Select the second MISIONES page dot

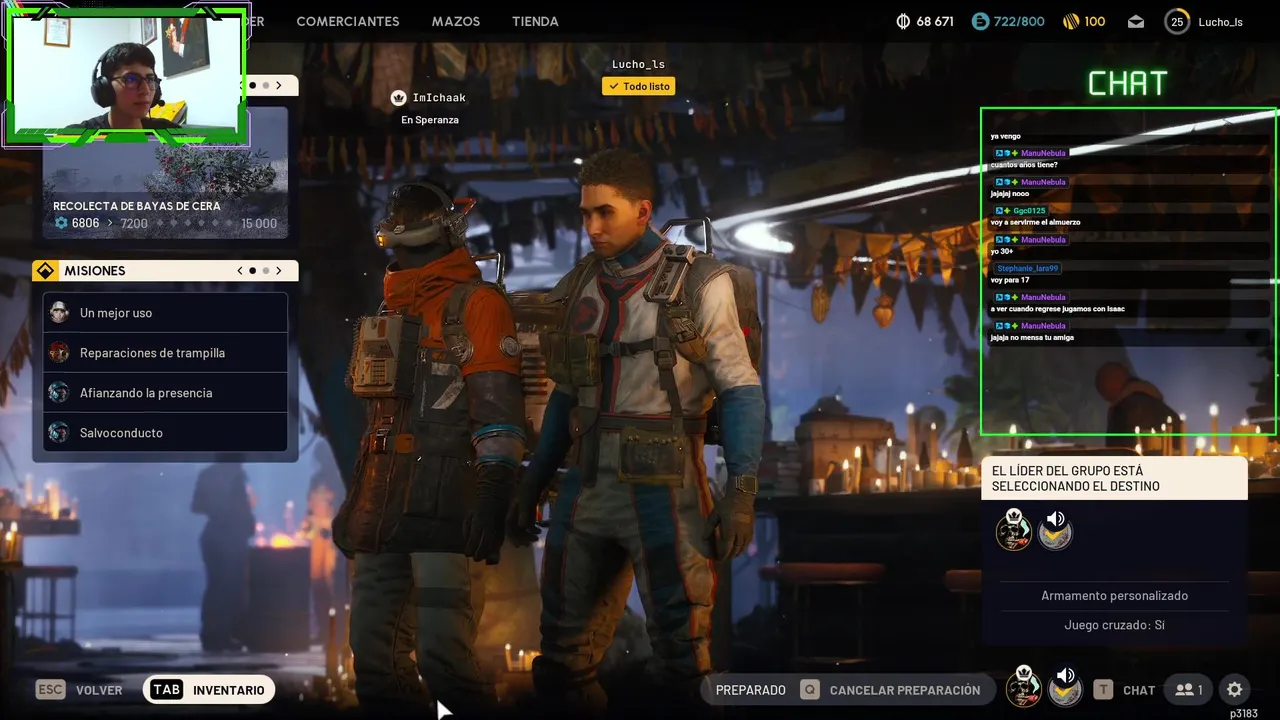[x=266, y=271]
